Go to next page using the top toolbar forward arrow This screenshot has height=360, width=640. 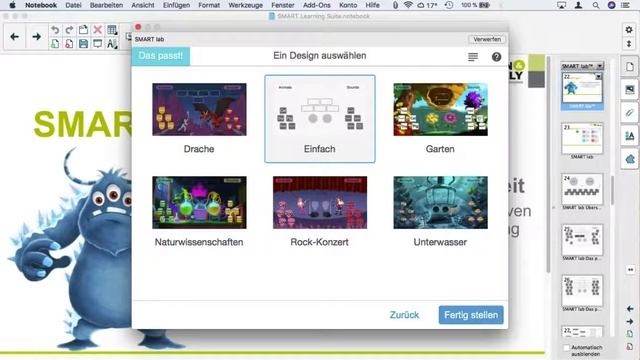point(36,37)
